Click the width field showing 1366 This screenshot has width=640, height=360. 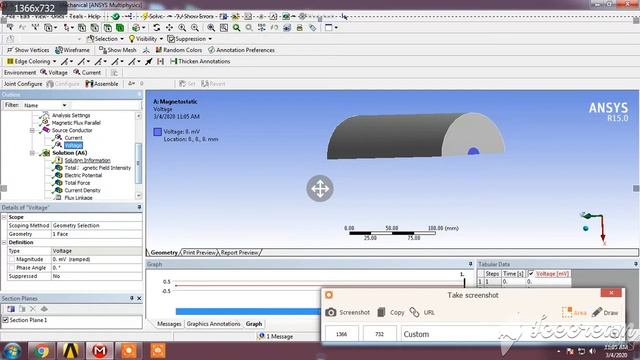pyautogui.click(x=342, y=334)
